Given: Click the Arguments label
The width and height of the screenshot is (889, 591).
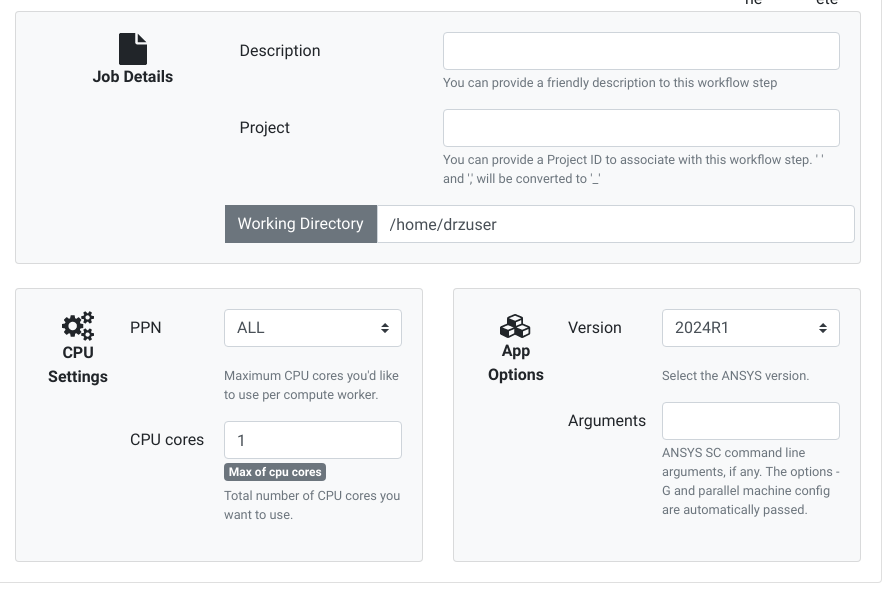Looking at the screenshot, I should point(607,421).
